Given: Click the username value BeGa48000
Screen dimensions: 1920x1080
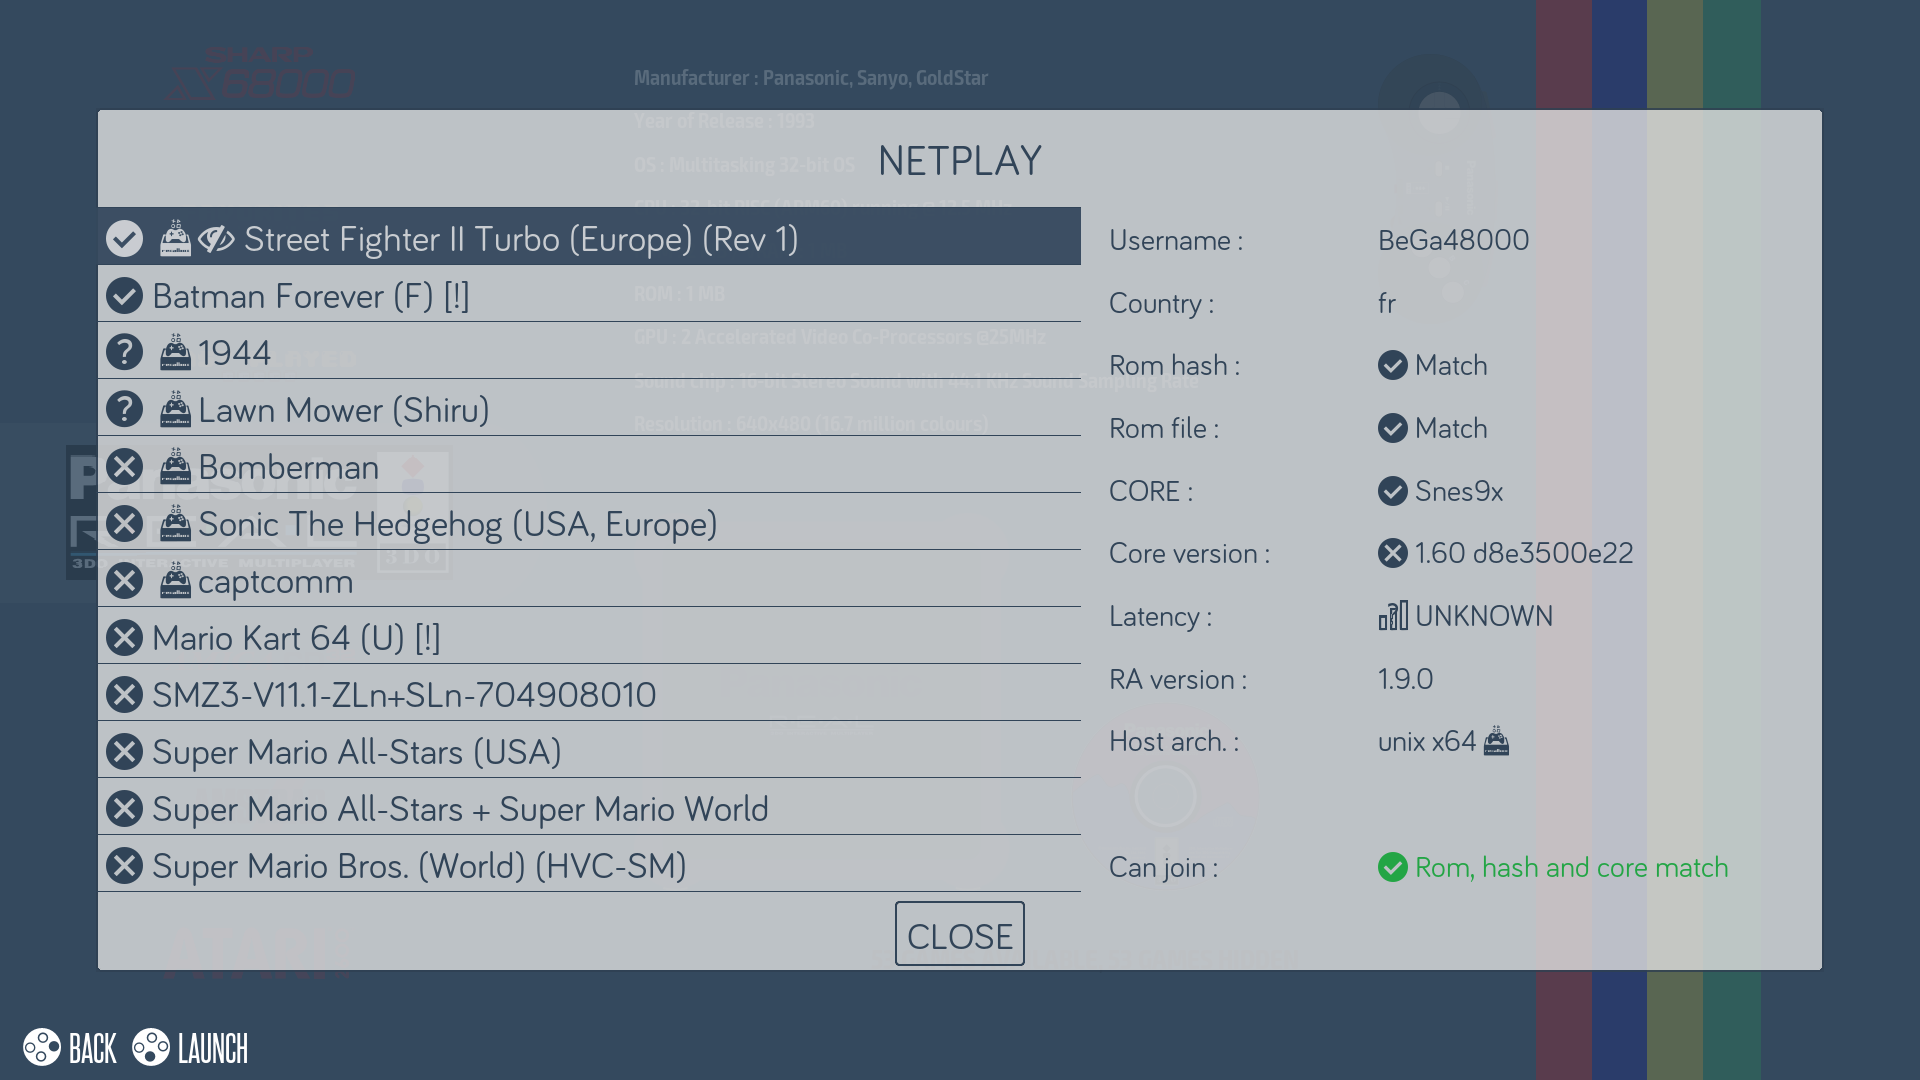Looking at the screenshot, I should [x=1453, y=240].
